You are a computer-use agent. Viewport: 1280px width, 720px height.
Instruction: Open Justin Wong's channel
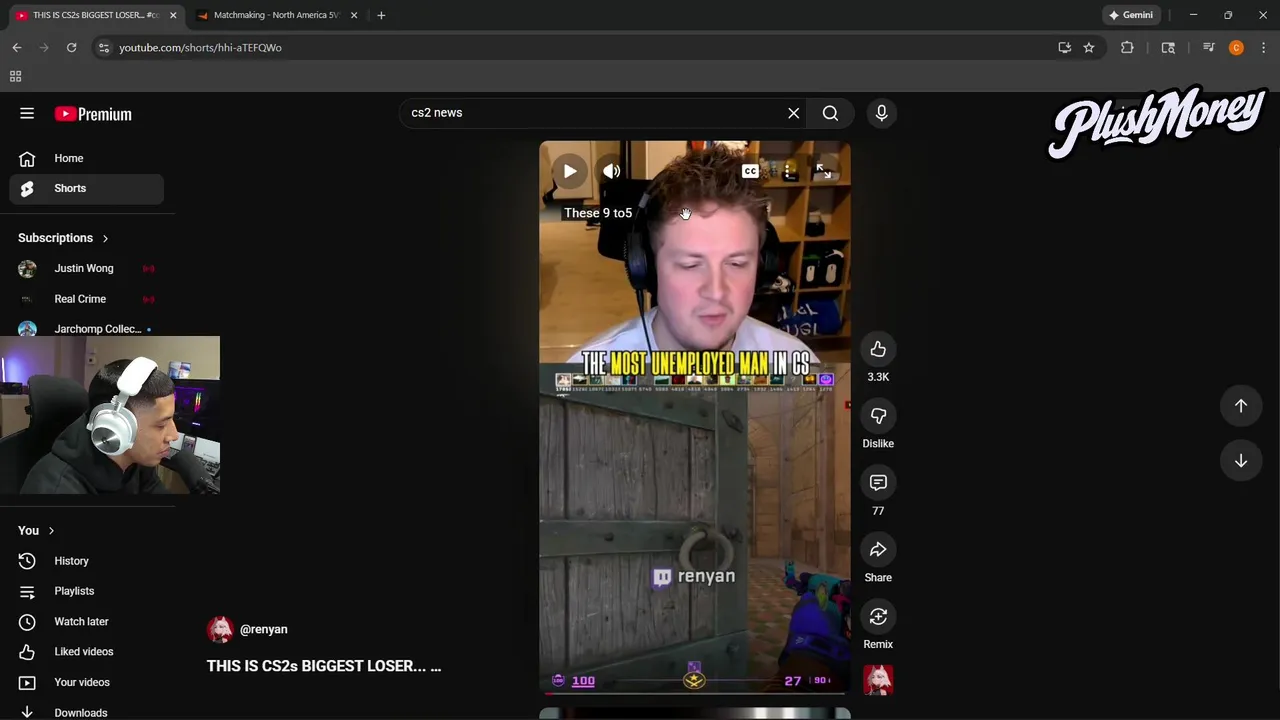(87, 268)
